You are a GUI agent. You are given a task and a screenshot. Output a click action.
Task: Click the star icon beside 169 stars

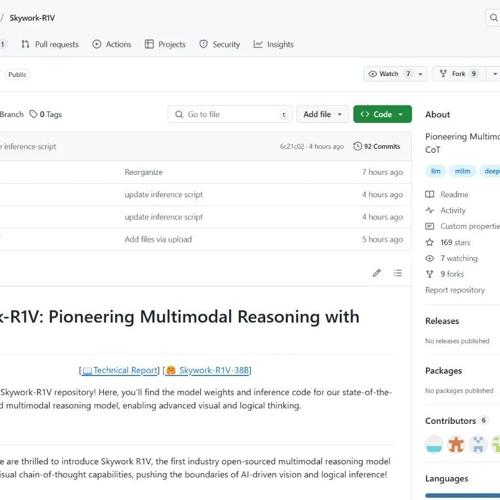coord(430,242)
